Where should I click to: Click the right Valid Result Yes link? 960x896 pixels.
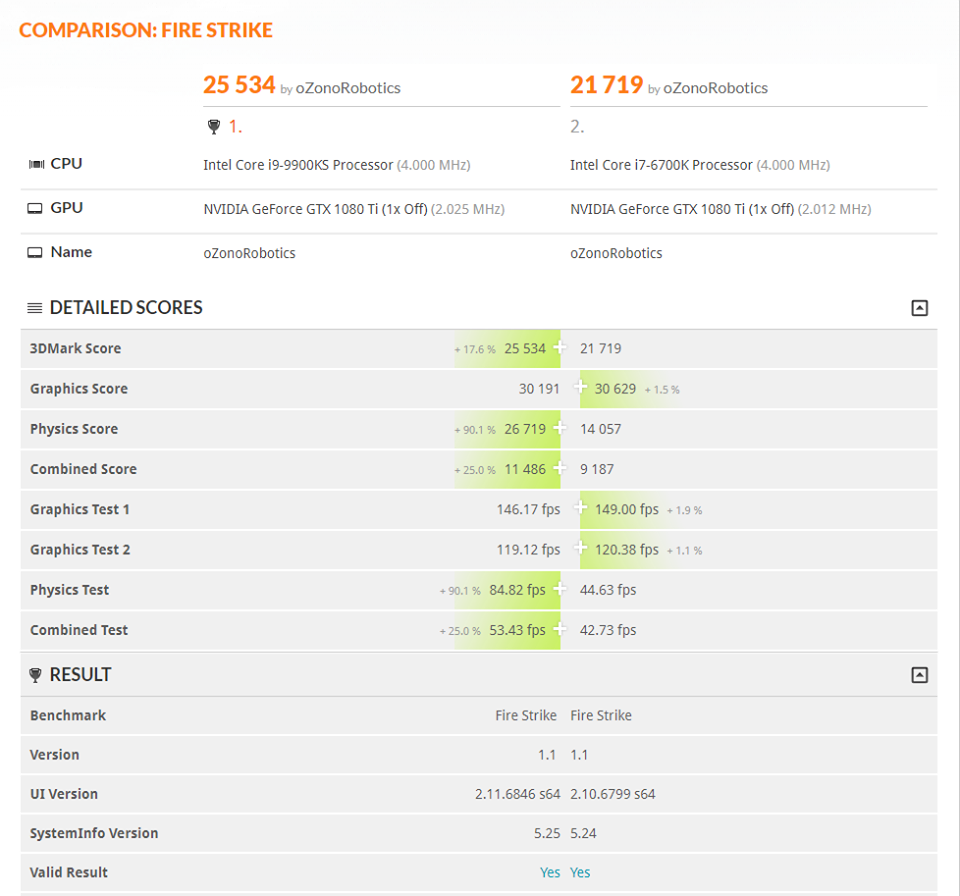pos(580,872)
